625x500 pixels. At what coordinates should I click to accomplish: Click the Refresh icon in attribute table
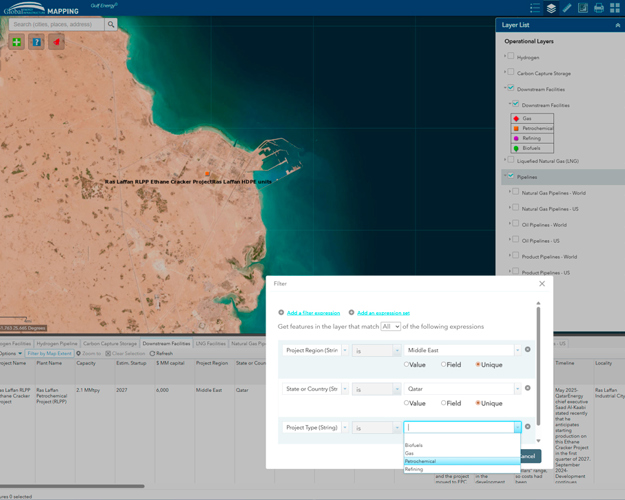[152, 353]
